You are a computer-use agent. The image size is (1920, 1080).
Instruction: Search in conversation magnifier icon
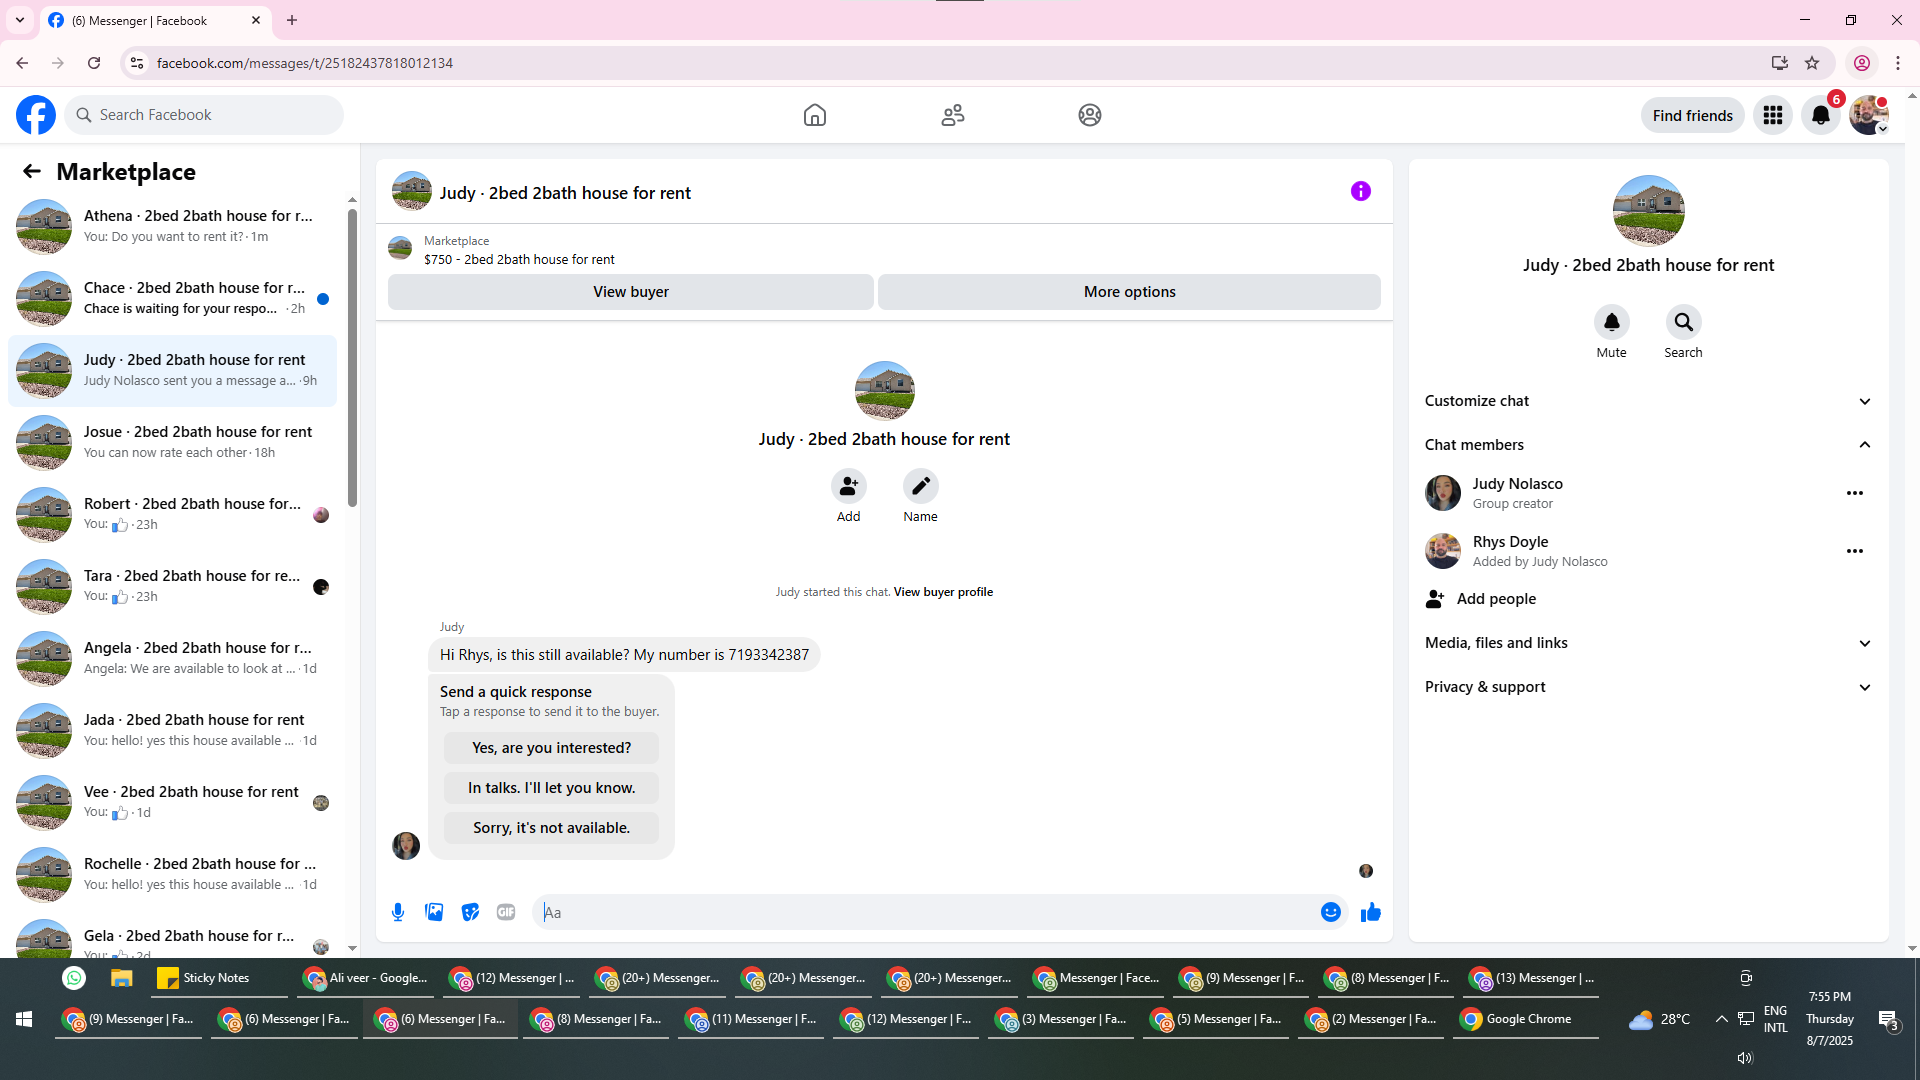coord(1684,322)
